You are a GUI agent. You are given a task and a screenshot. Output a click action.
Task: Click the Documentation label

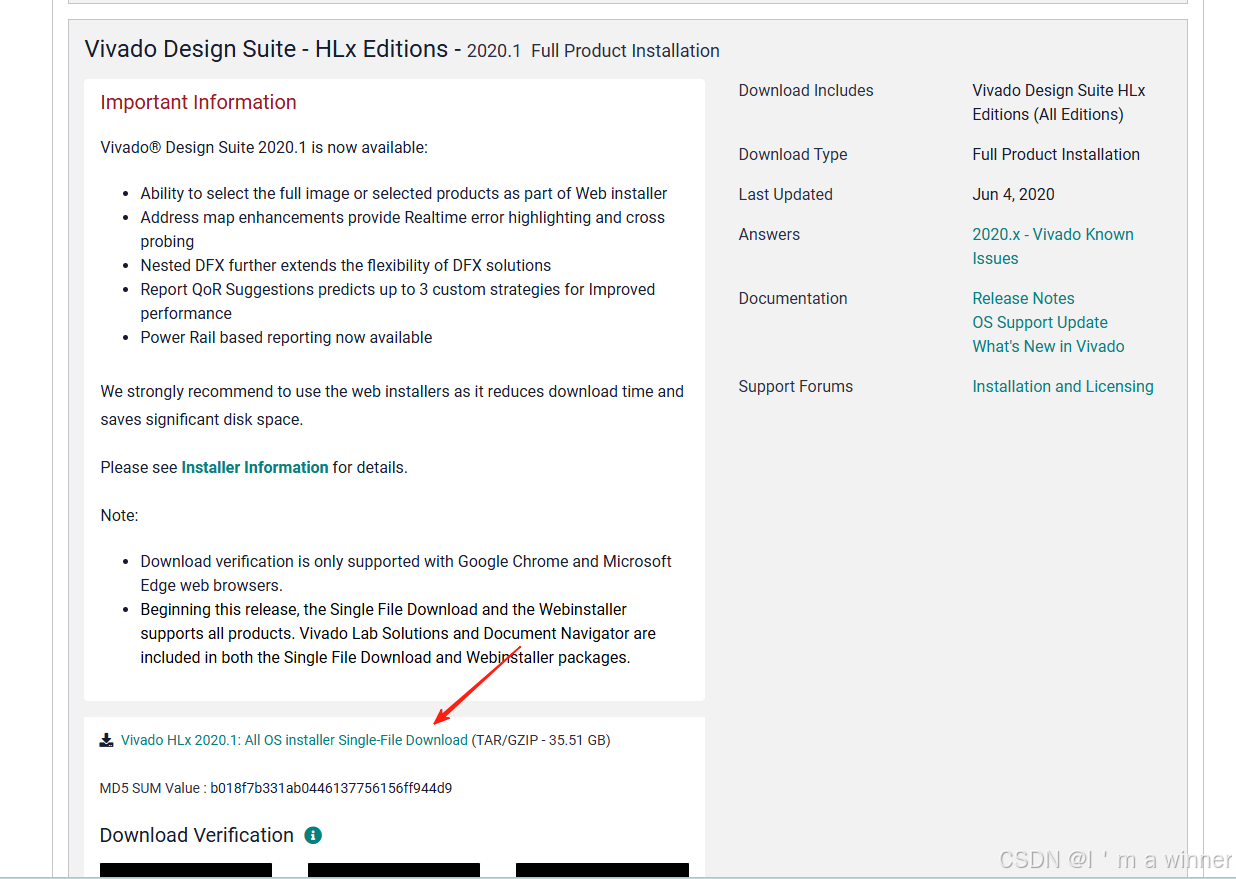[x=793, y=298]
